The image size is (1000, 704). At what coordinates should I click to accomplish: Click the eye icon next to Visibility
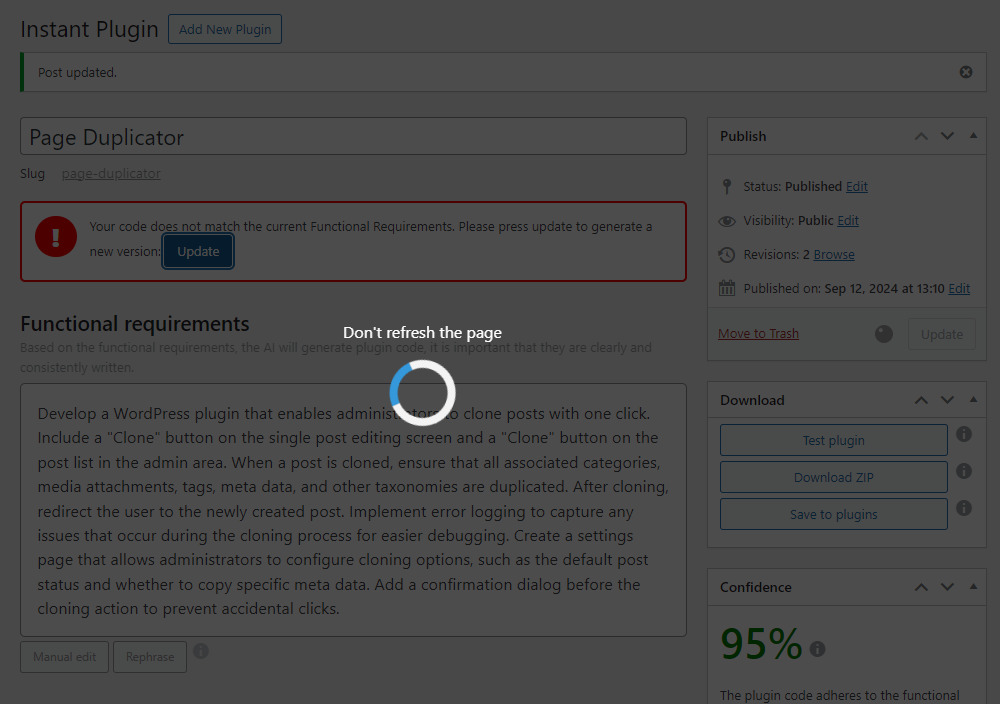tap(727, 220)
